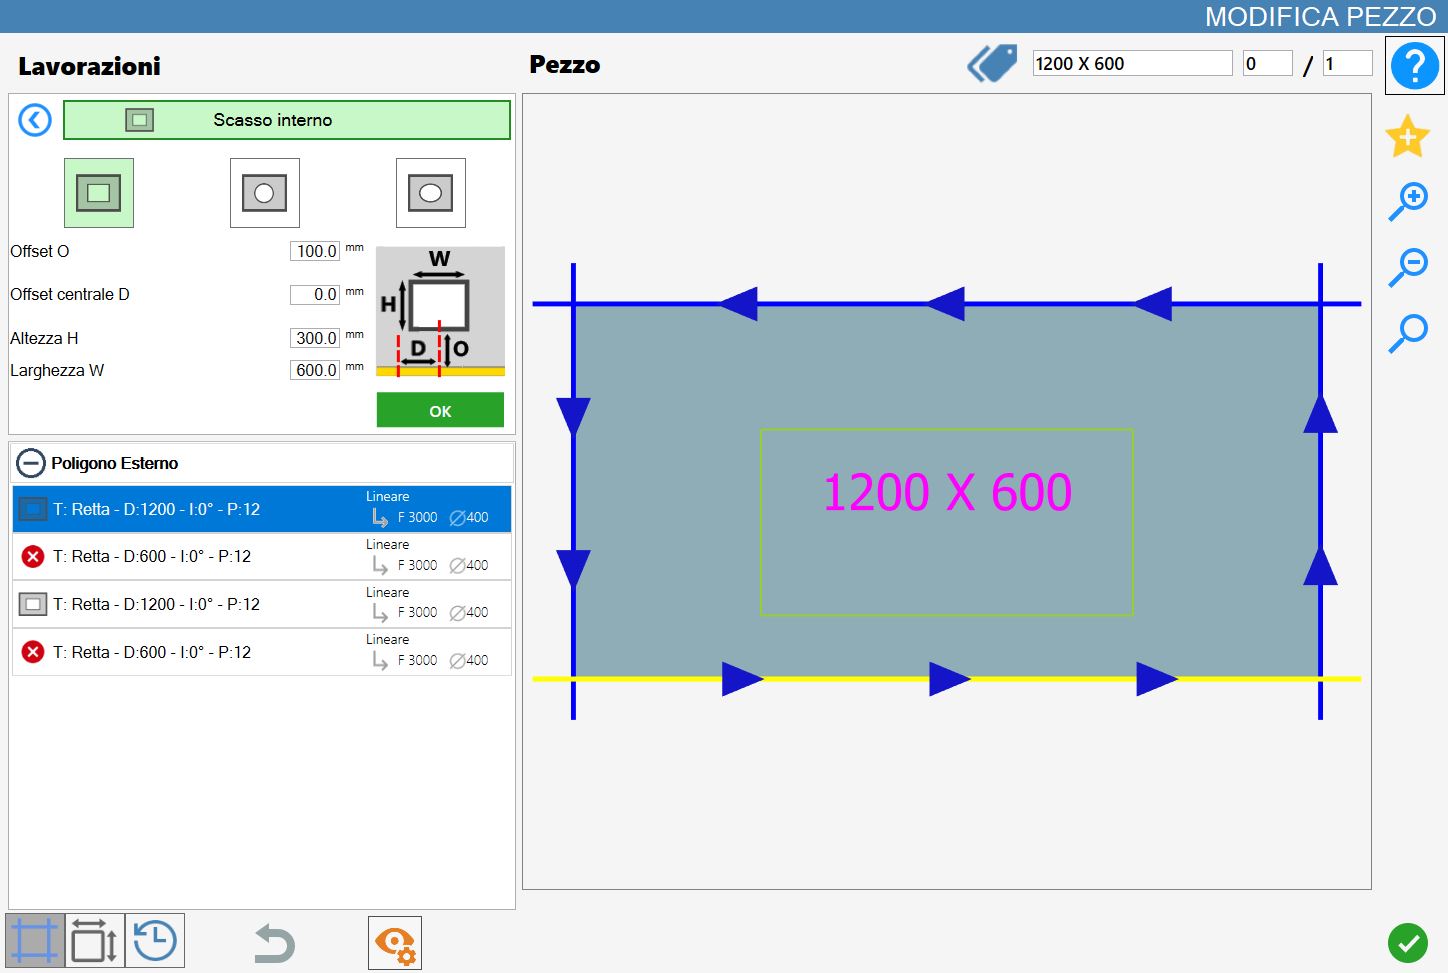Go back with the blue chevron arrow
Image resolution: width=1448 pixels, height=973 pixels.
coord(35,121)
